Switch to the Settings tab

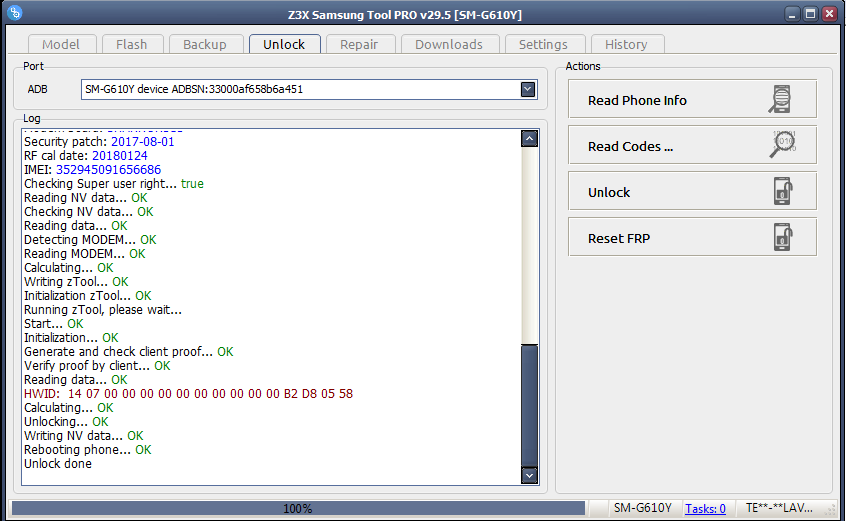(x=544, y=44)
